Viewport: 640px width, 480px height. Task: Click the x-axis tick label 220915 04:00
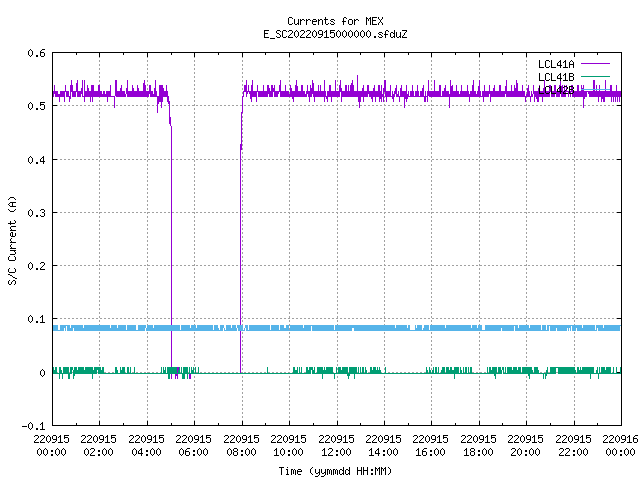146,446
